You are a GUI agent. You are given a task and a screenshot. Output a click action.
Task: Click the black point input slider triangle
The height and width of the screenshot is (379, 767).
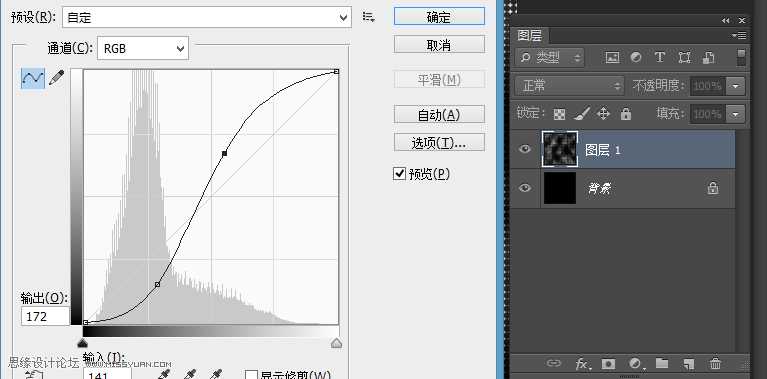pyautogui.click(x=83, y=343)
